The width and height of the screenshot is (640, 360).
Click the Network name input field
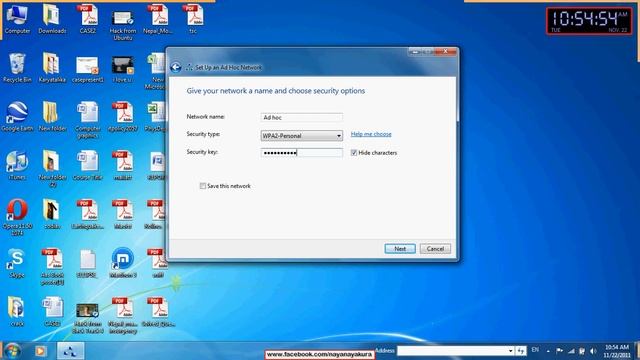click(301, 118)
